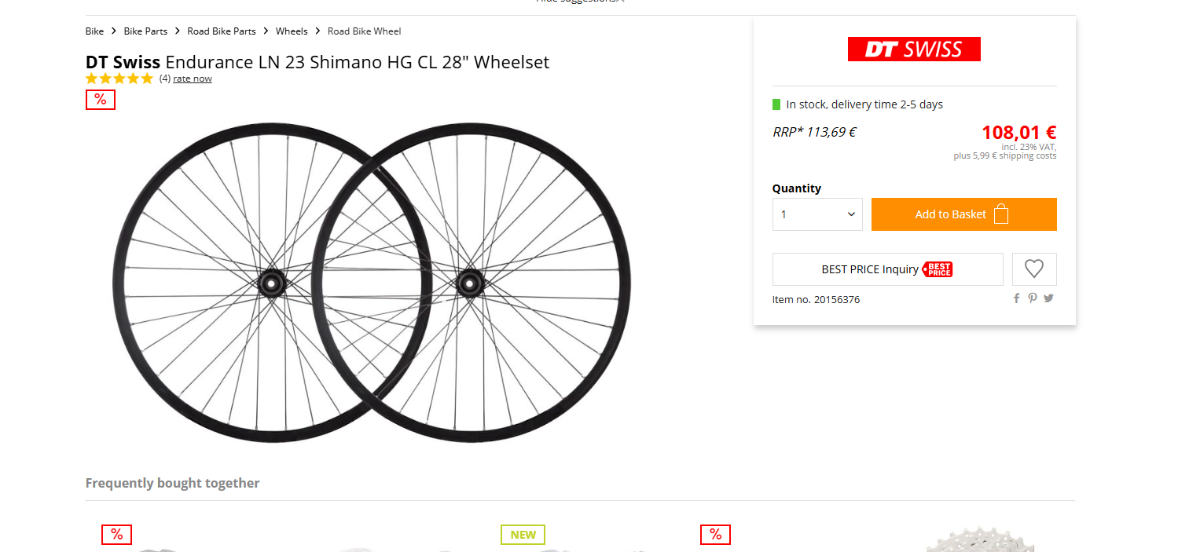Click Add to Basket
This screenshot has height=552, width=1200.
963,214
